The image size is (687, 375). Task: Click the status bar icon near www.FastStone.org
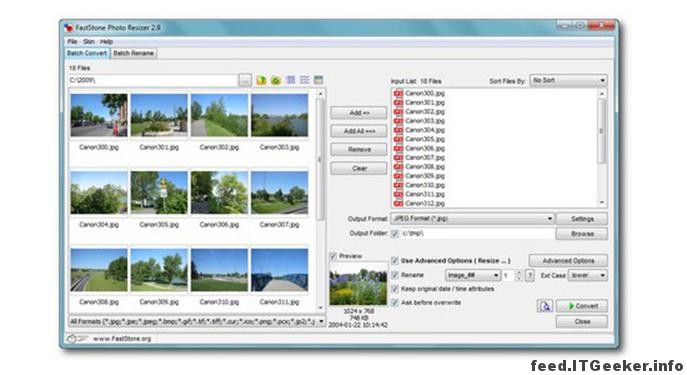(71, 338)
